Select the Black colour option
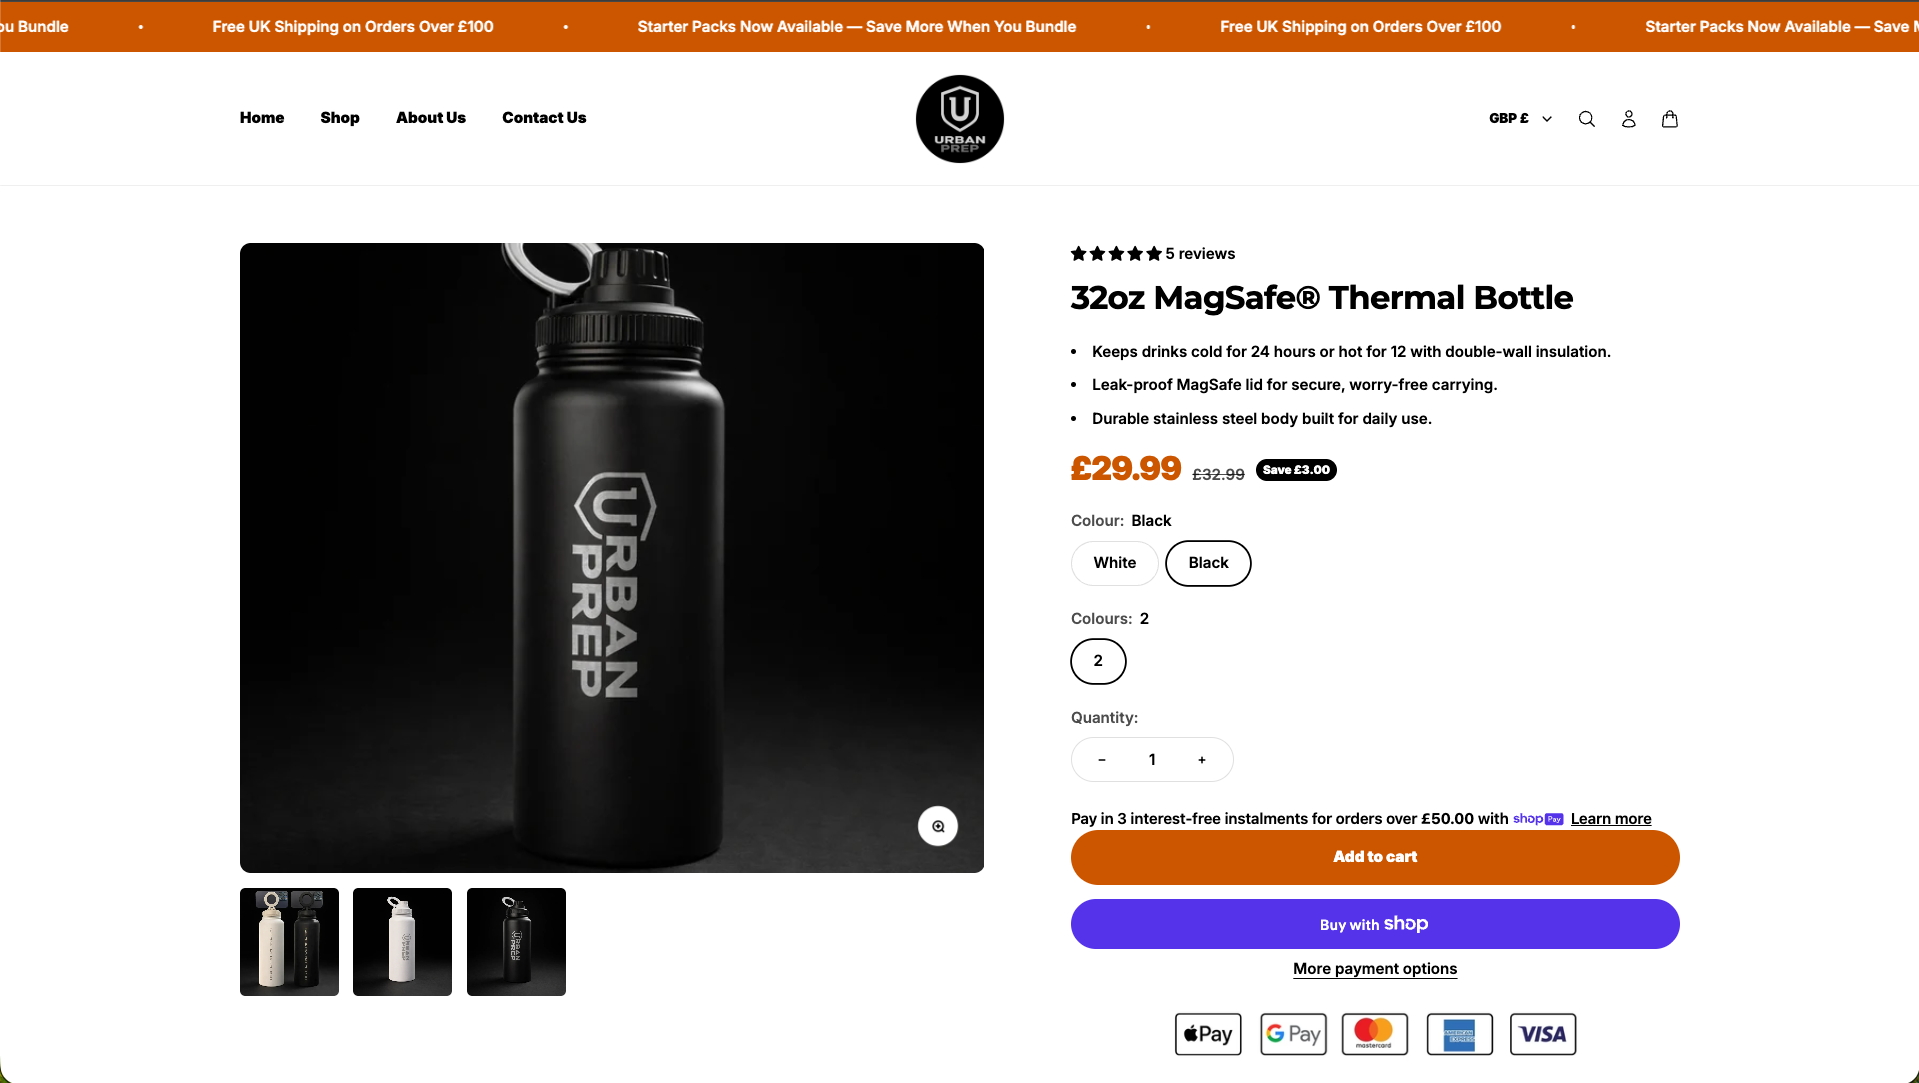This screenshot has height=1083, width=1919. (1208, 563)
